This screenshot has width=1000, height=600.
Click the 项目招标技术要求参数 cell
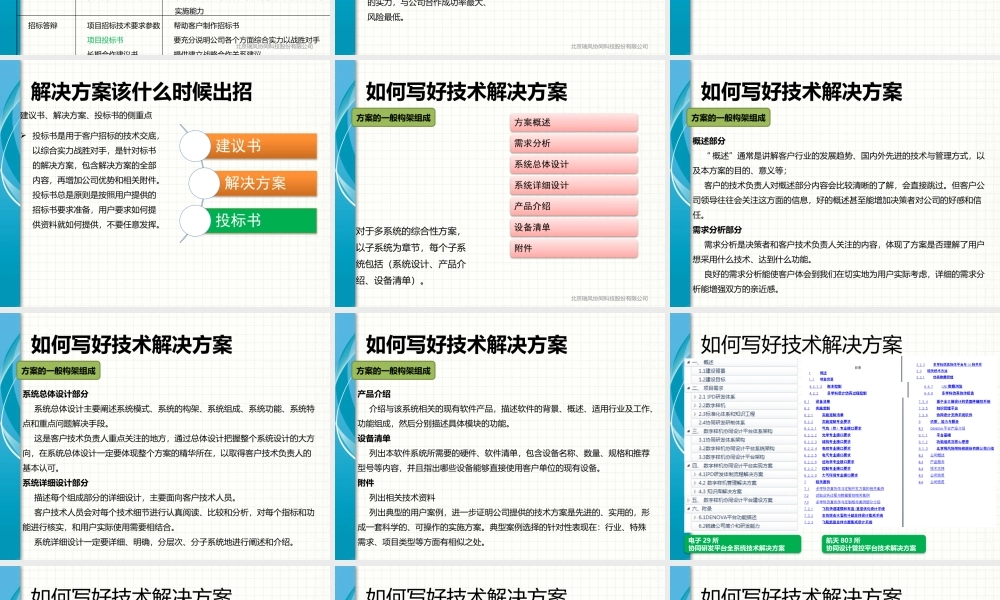tap(124, 26)
